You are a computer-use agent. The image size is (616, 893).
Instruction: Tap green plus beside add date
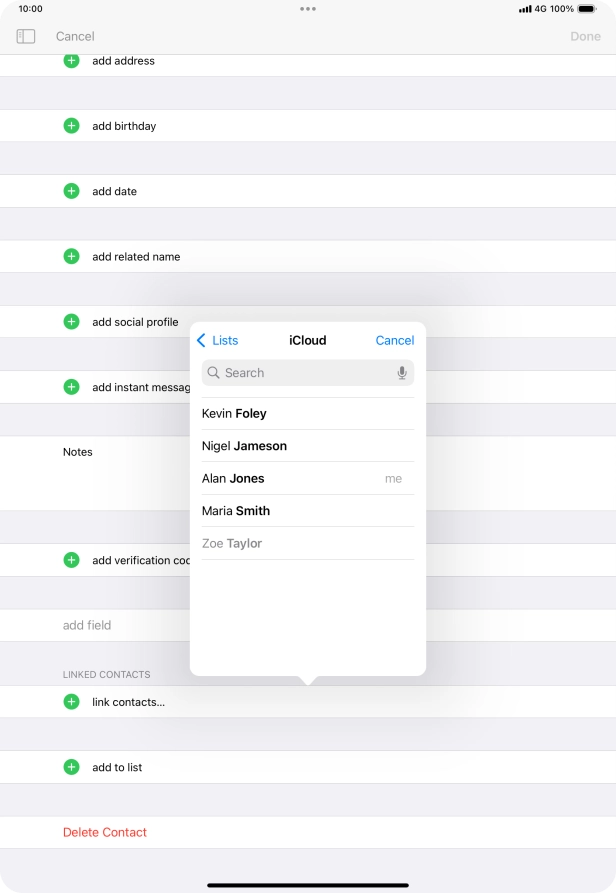pos(71,191)
